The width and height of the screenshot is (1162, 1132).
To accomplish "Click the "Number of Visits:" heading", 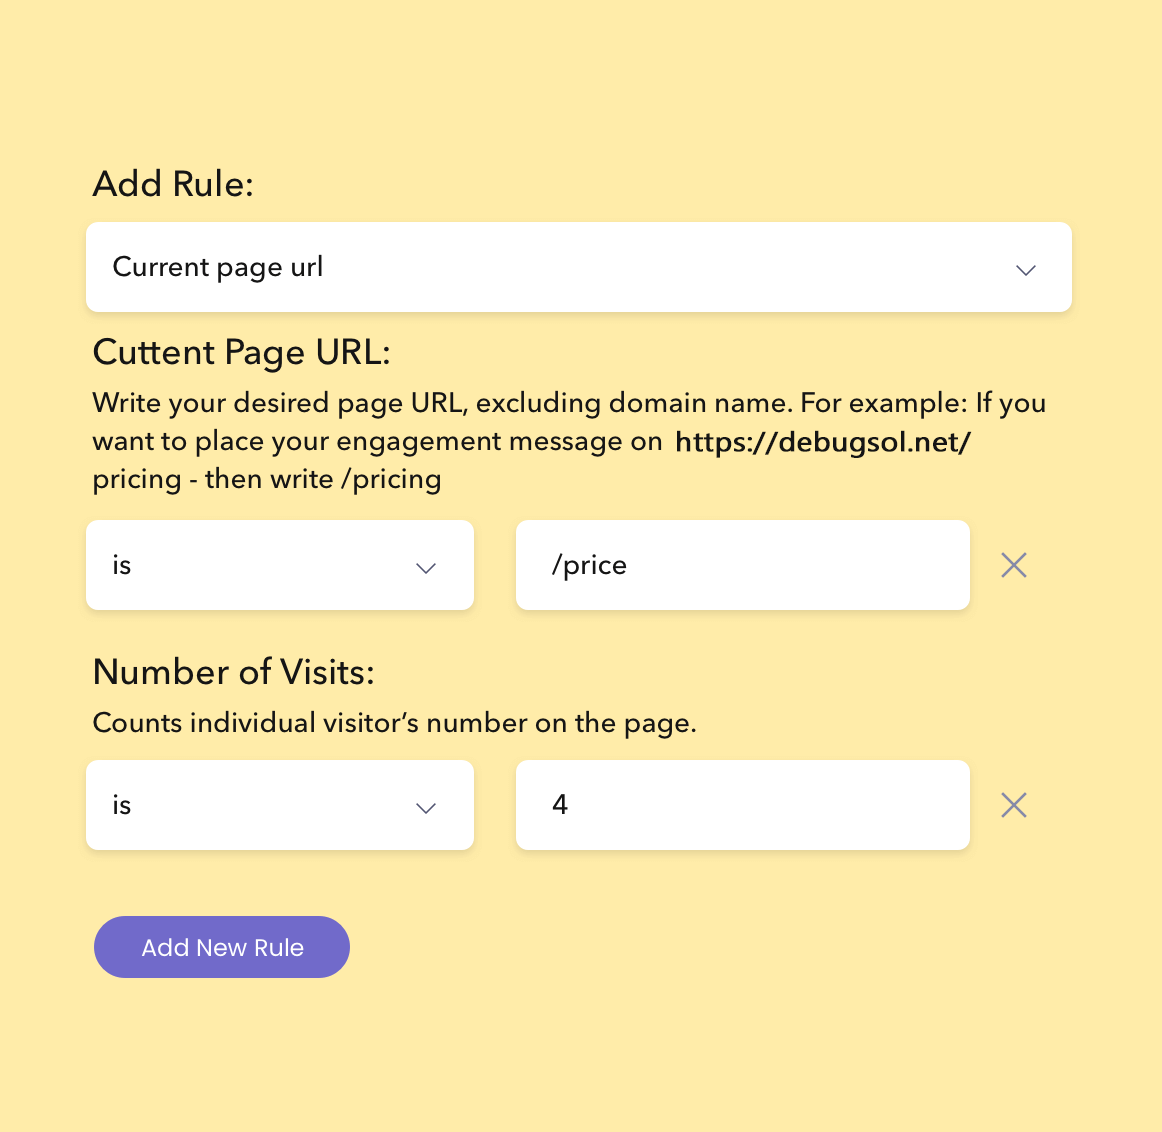I will pyautogui.click(x=233, y=672).
